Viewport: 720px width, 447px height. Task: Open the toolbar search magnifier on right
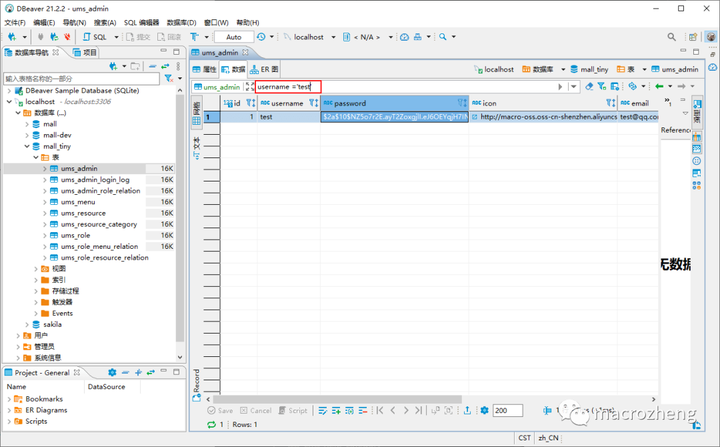tap(671, 37)
